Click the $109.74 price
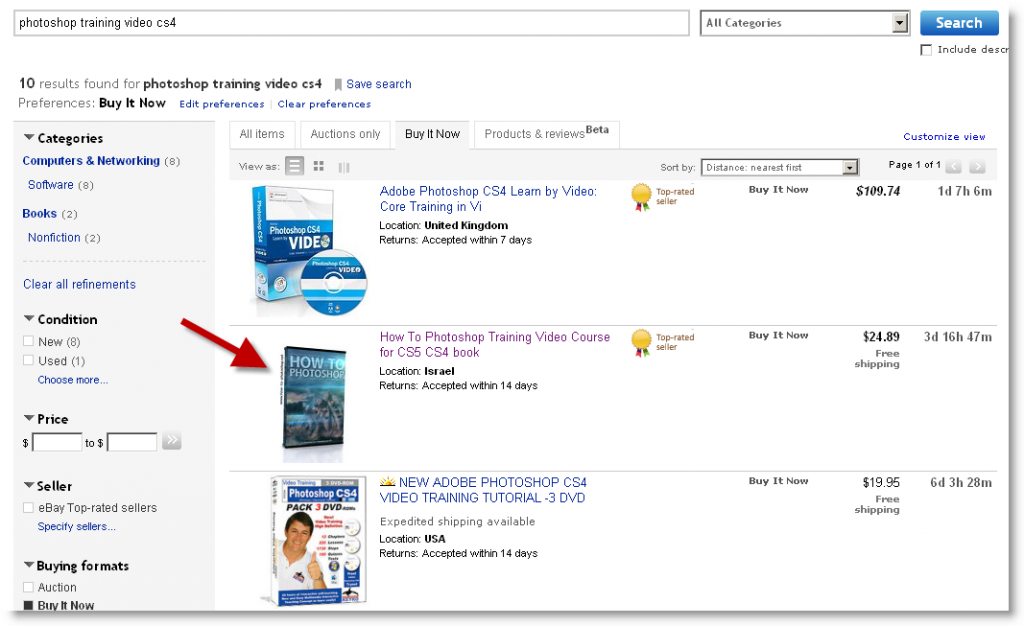Viewport: 1024px width, 626px height. tap(878, 191)
